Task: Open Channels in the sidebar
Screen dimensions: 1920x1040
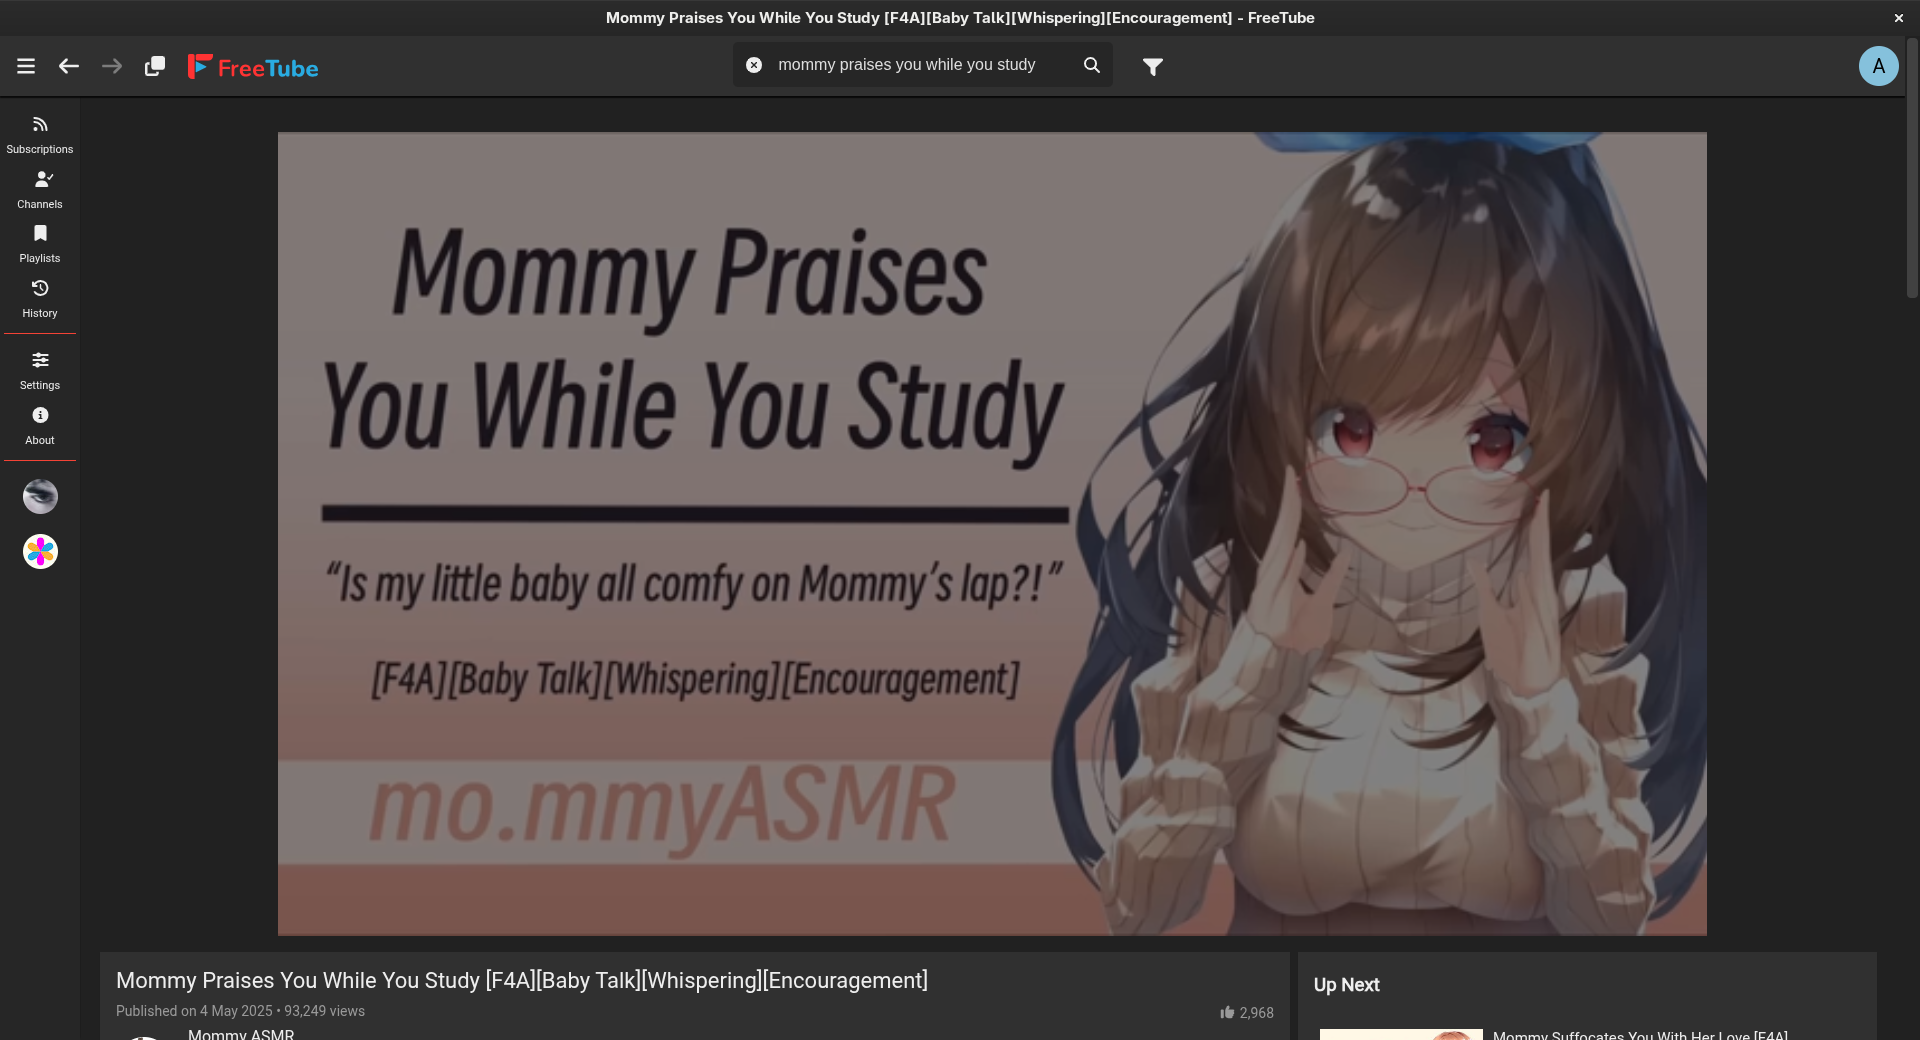Action: (x=40, y=189)
